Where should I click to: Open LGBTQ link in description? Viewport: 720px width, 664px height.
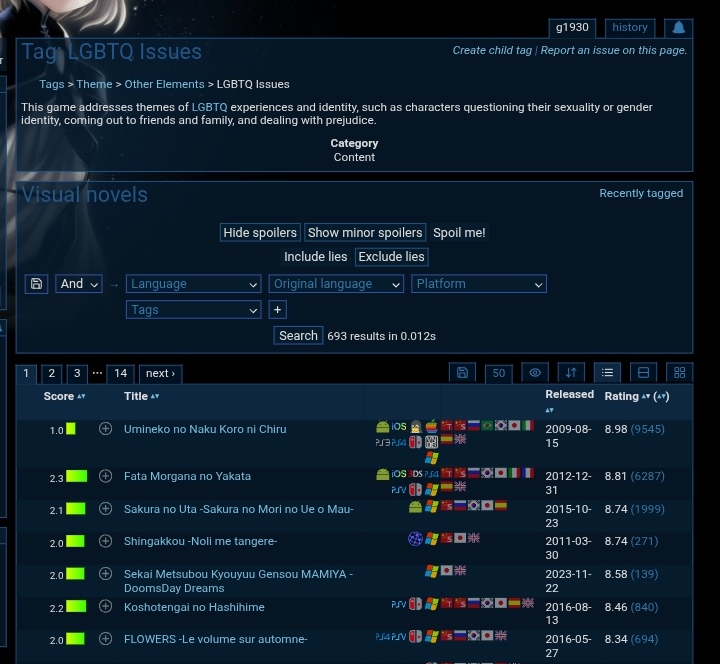(x=209, y=107)
